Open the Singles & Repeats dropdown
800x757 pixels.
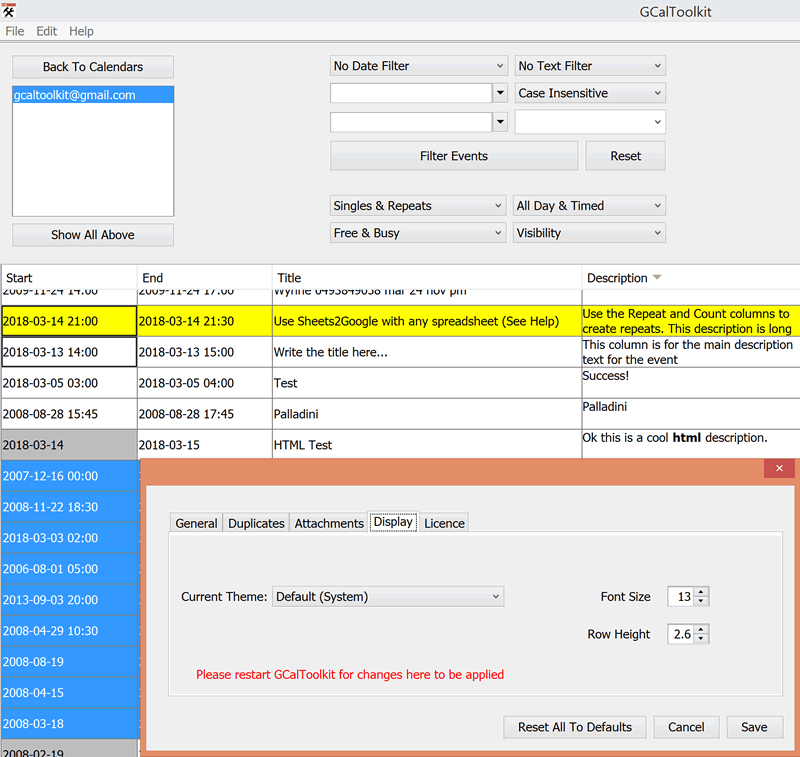tap(418, 206)
